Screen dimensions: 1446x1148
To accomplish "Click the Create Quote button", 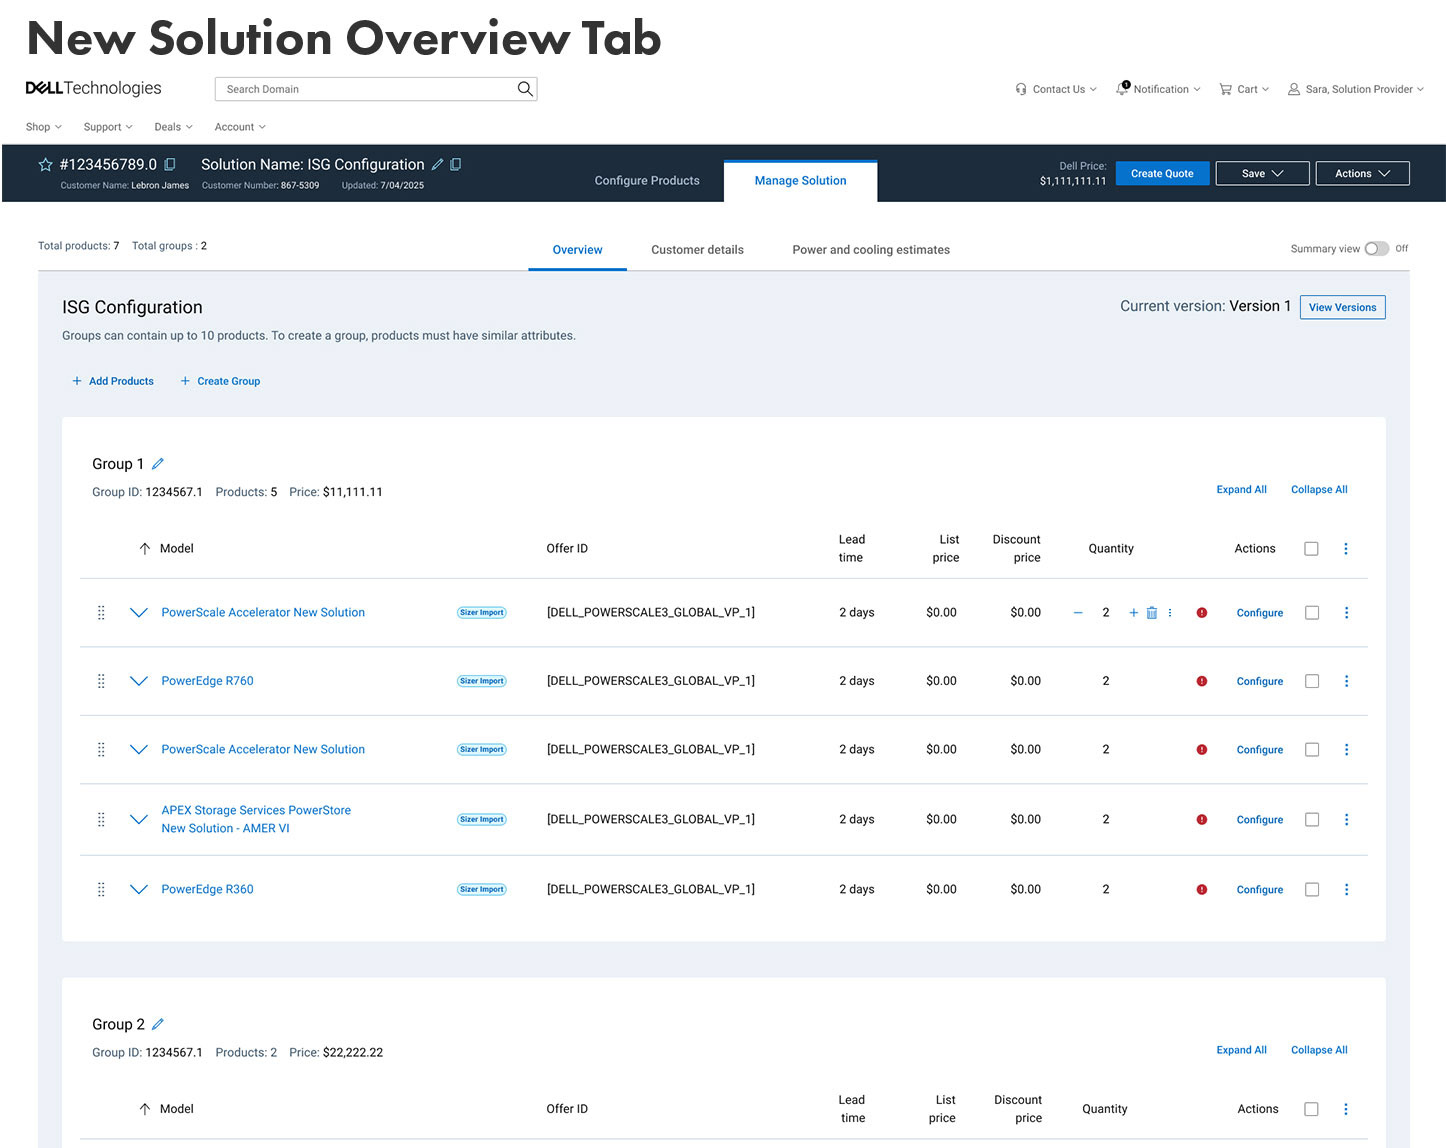I will tap(1162, 173).
